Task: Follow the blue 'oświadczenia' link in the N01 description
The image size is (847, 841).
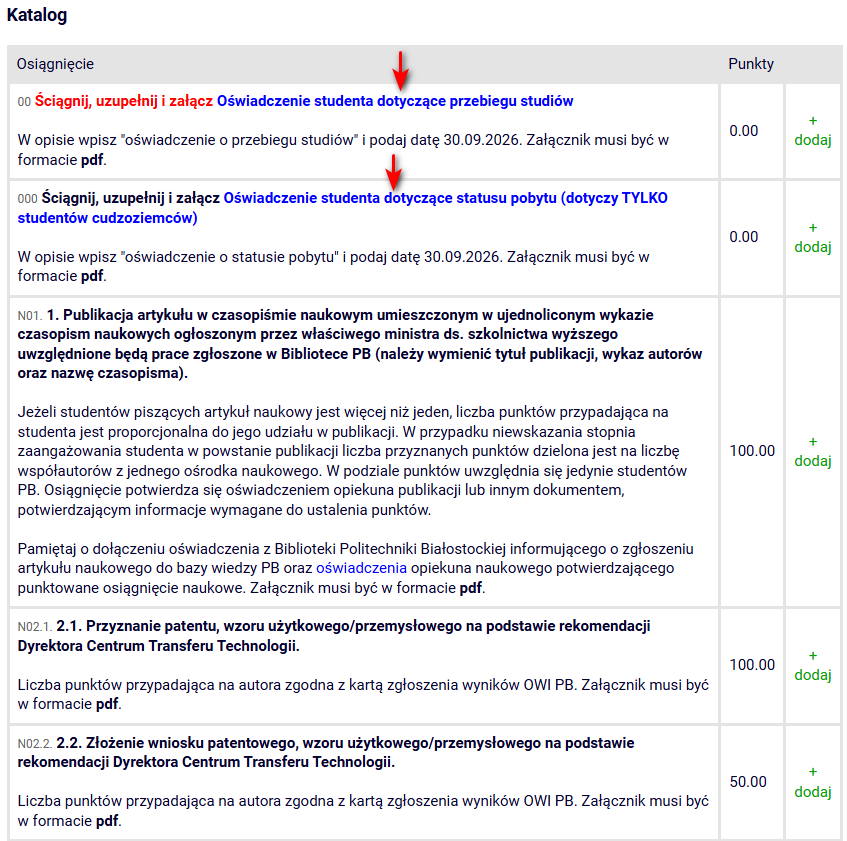Action: (361, 568)
